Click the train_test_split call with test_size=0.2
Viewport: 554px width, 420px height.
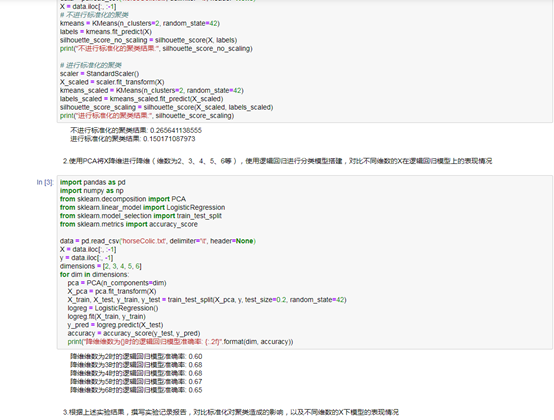[207, 300]
